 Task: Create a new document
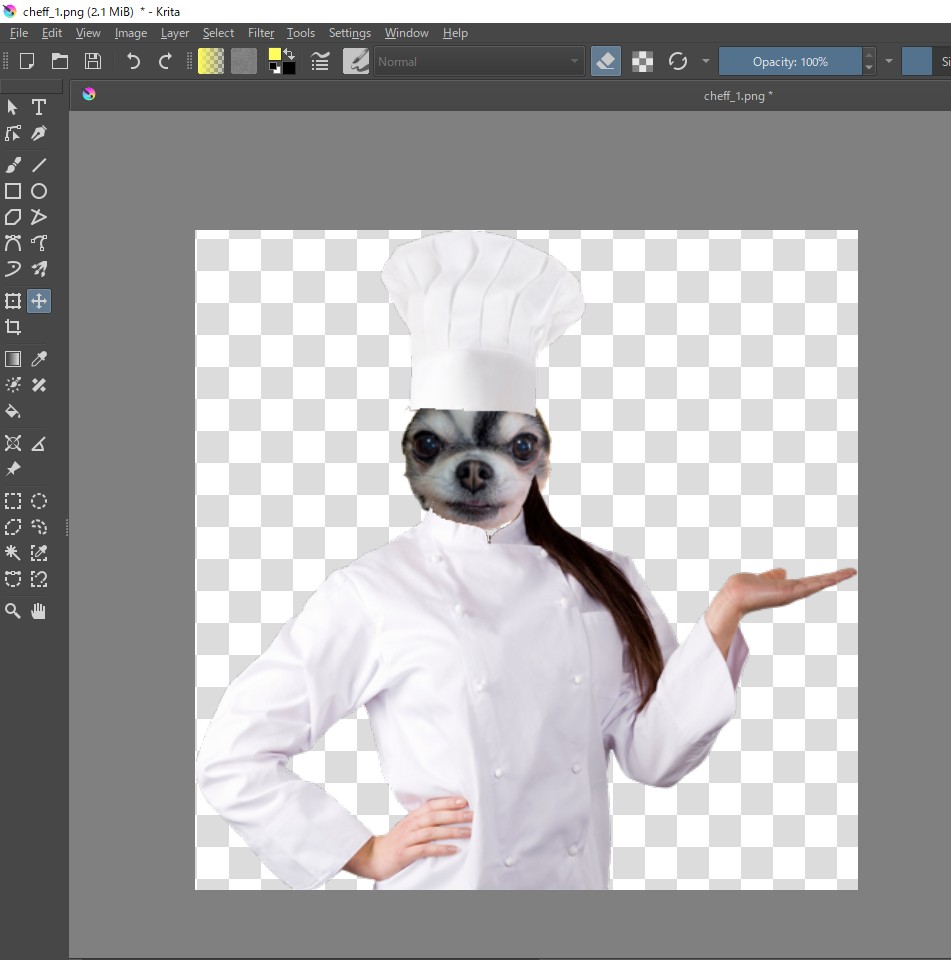pyautogui.click(x=27, y=61)
